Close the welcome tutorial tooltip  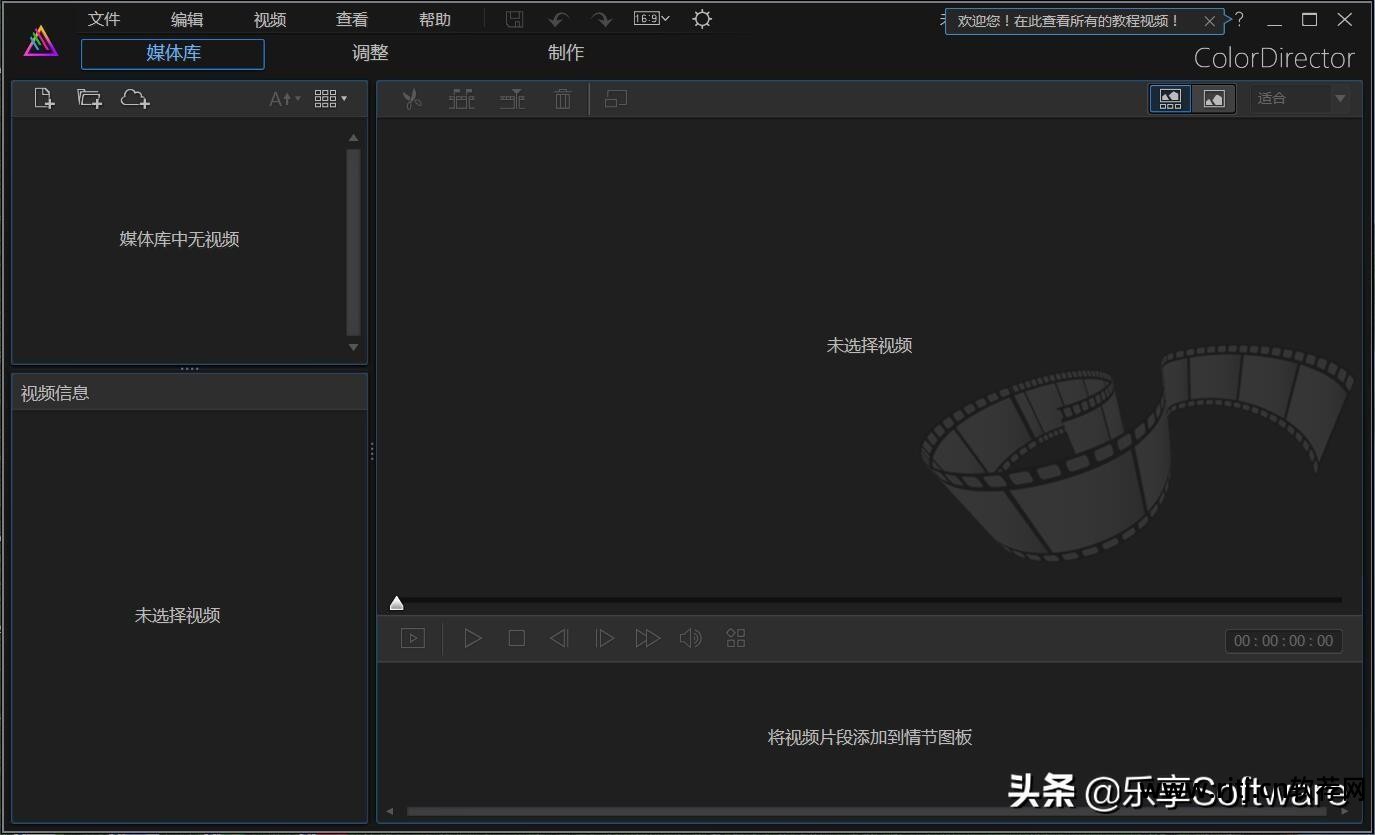1210,21
